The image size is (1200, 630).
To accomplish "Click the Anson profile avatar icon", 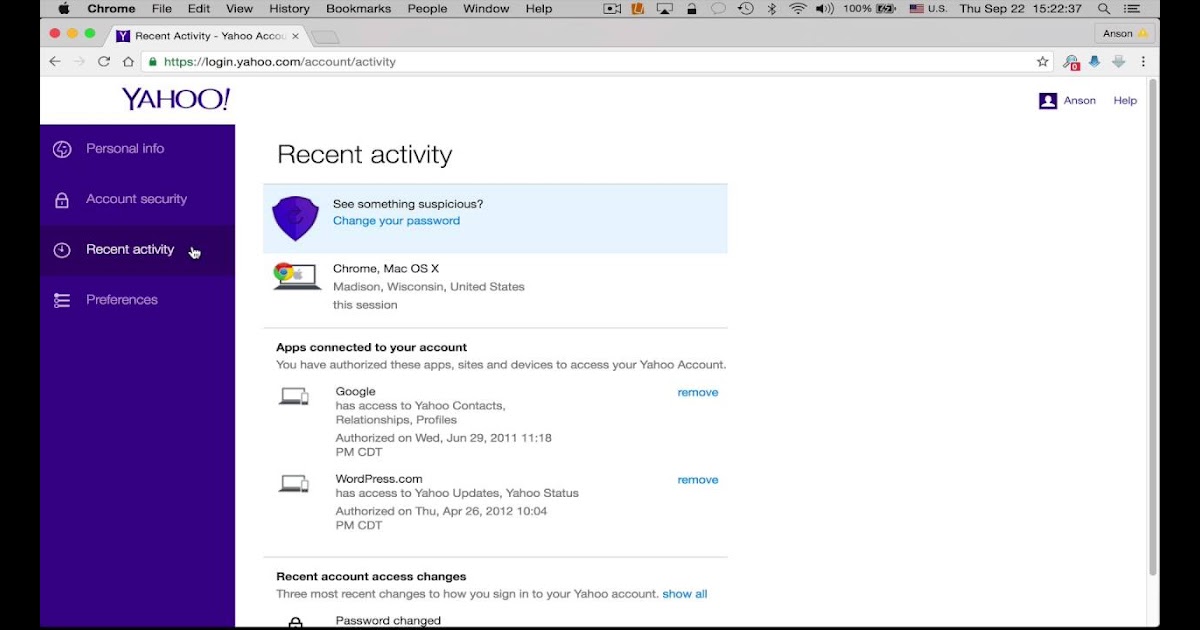I will coord(1048,101).
